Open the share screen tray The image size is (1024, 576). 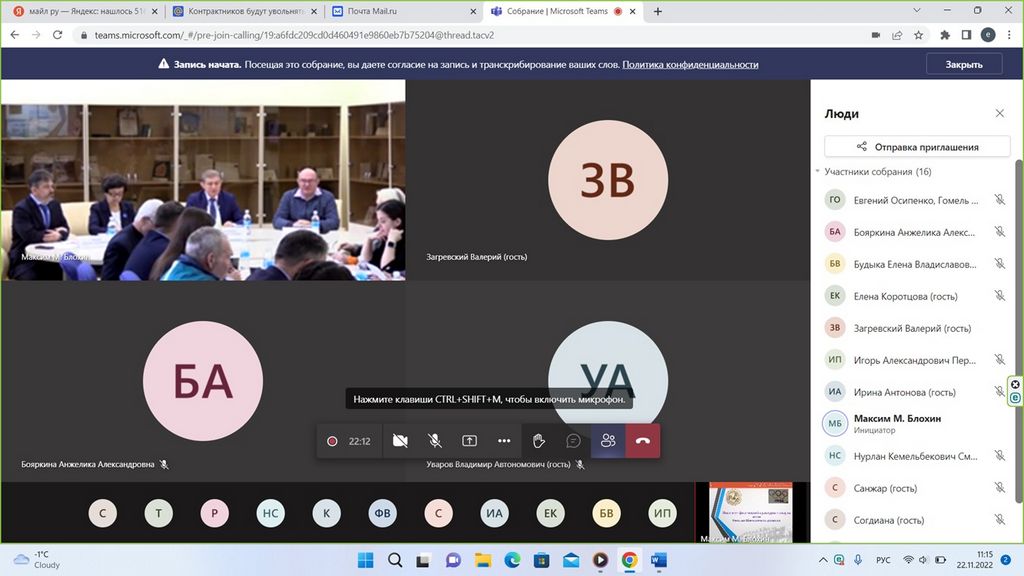point(469,441)
